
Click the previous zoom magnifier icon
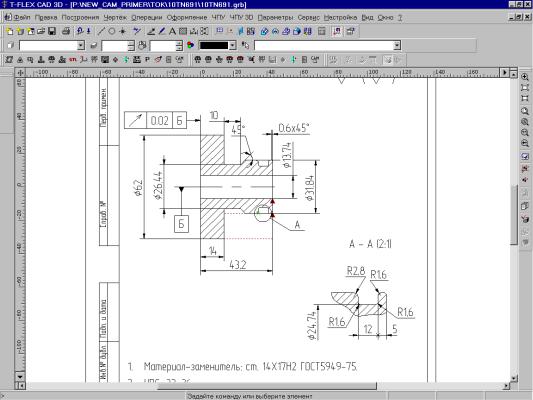click(x=525, y=143)
